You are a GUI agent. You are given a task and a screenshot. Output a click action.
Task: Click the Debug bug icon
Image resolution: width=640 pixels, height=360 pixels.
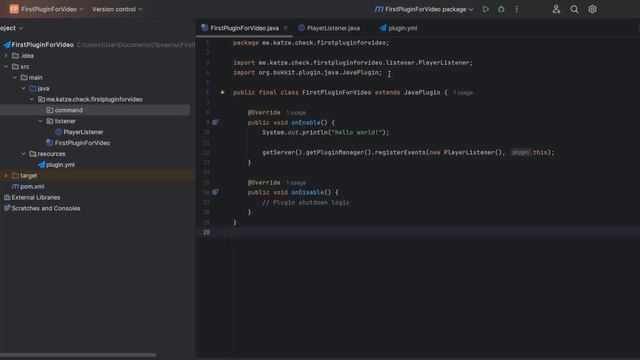pyautogui.click(x=501, y=9)
